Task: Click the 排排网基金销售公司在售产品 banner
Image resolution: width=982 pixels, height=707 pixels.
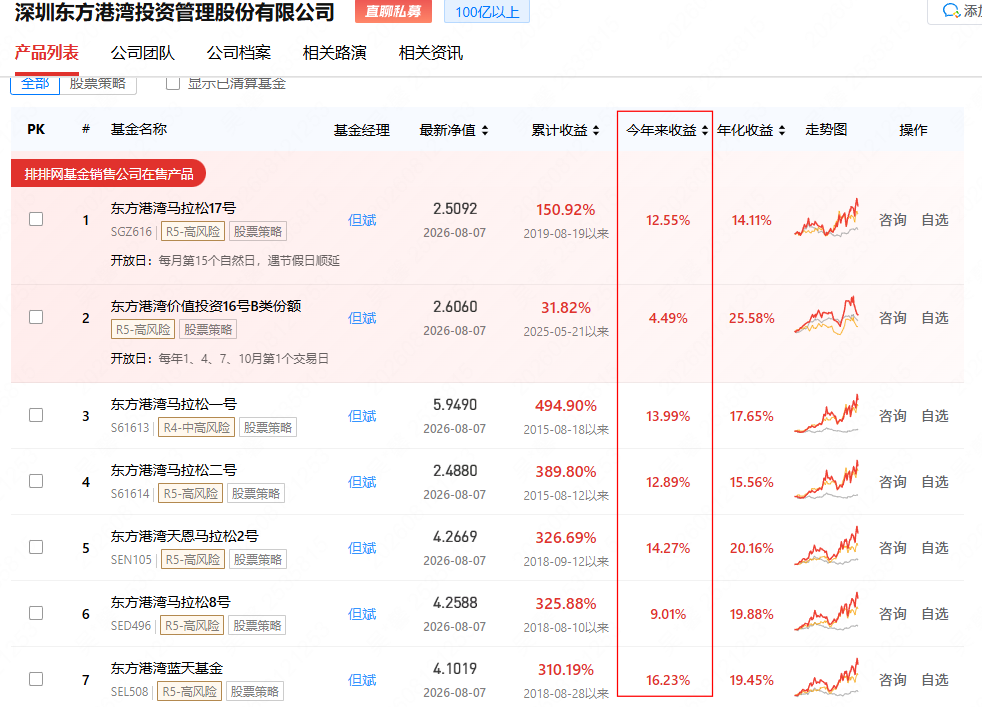Action: coord(108,173)
